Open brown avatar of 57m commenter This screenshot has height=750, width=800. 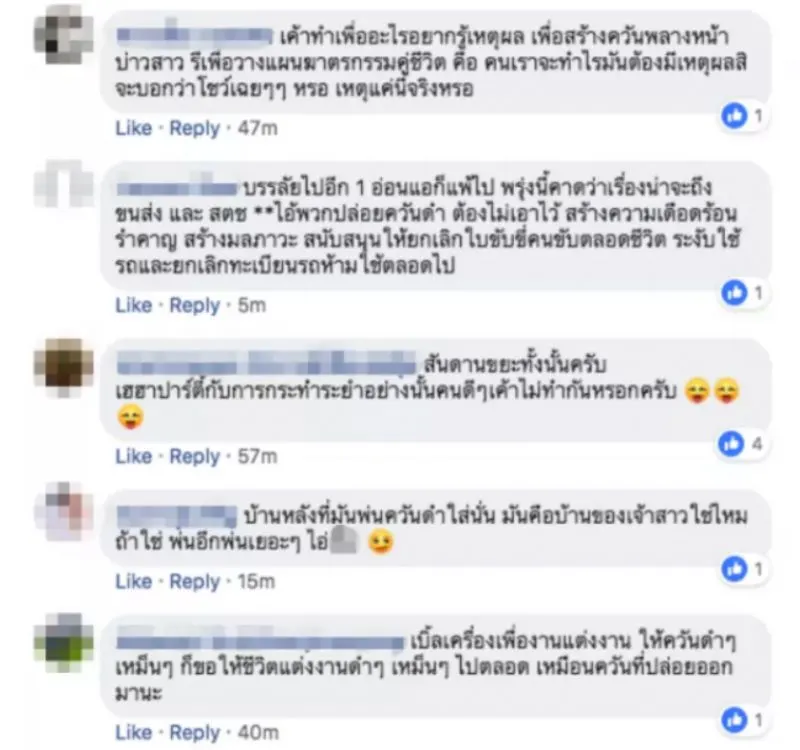(x=63, y=365)
